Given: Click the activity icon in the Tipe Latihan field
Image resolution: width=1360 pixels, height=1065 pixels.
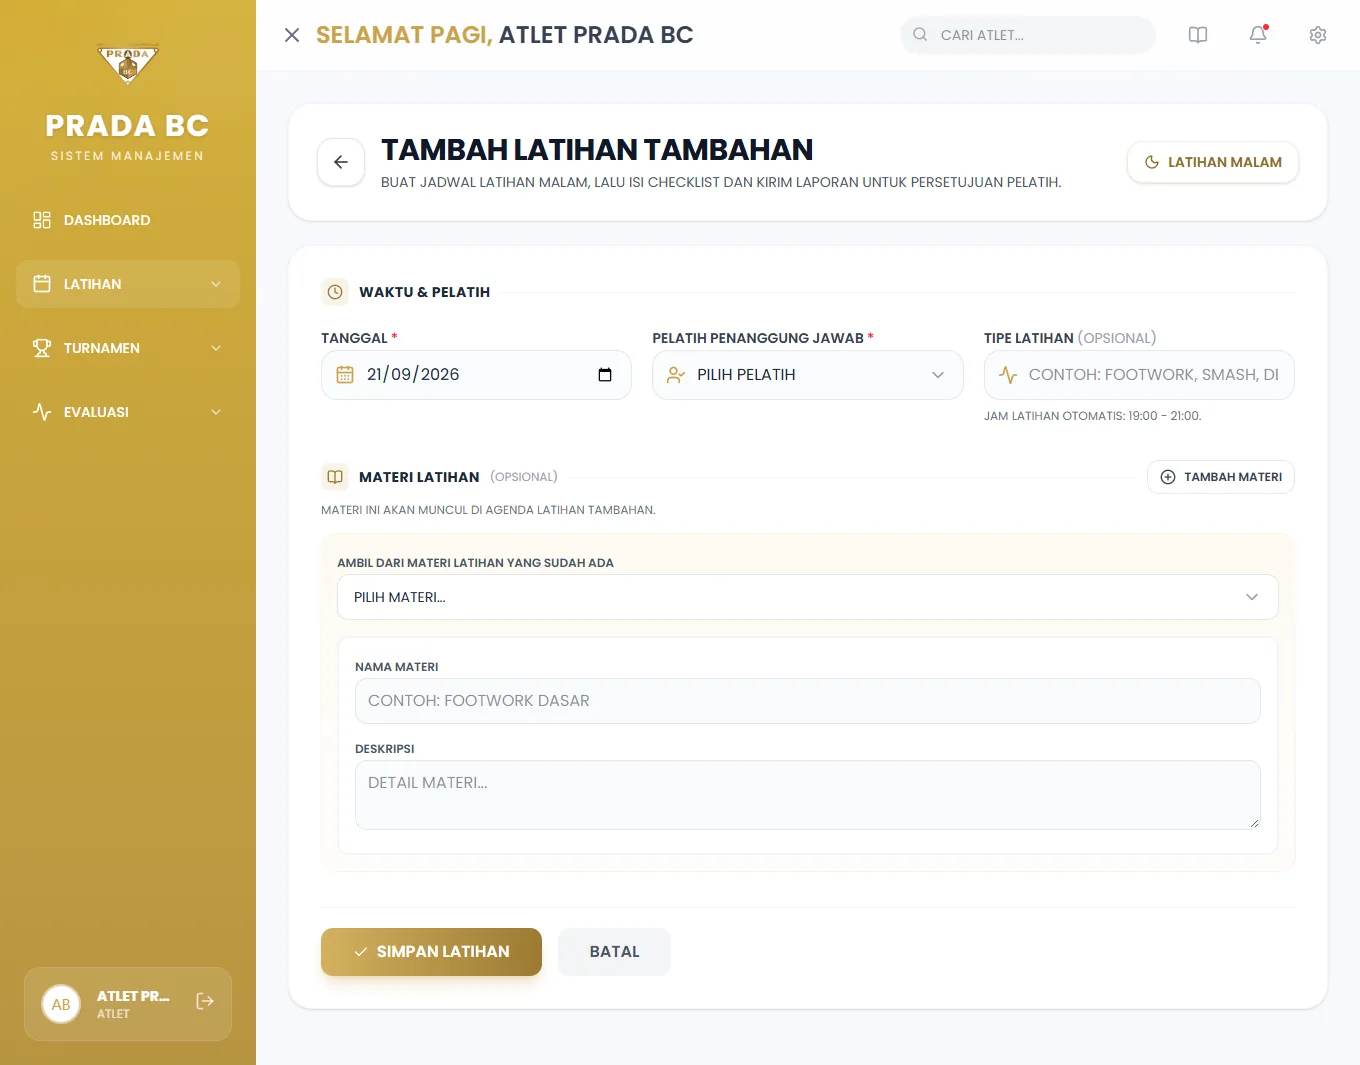Looking at the screenshot, I should click(x=1008, y=375).
